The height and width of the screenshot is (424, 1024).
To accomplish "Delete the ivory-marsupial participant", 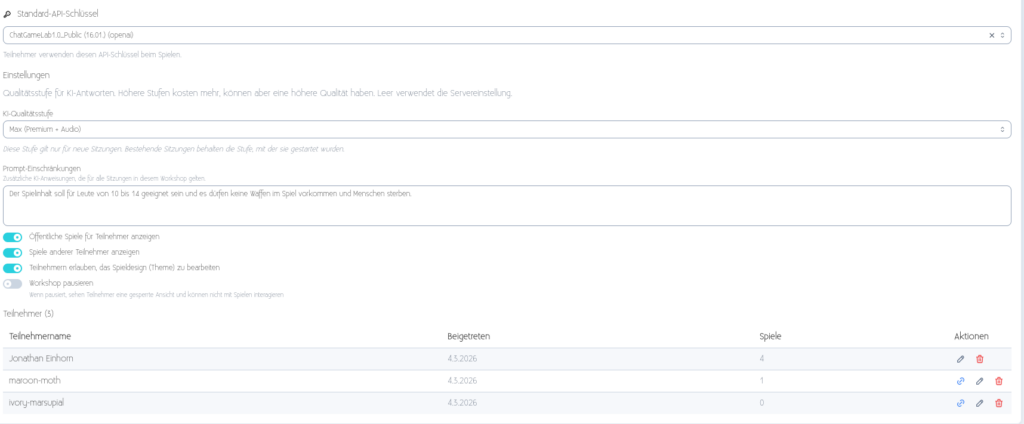I will click(x=999, y=403).
